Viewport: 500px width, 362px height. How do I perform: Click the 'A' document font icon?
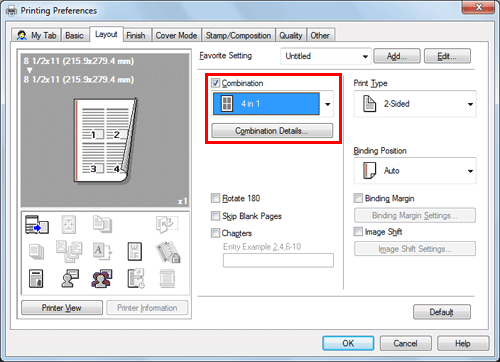pos(102,252)
